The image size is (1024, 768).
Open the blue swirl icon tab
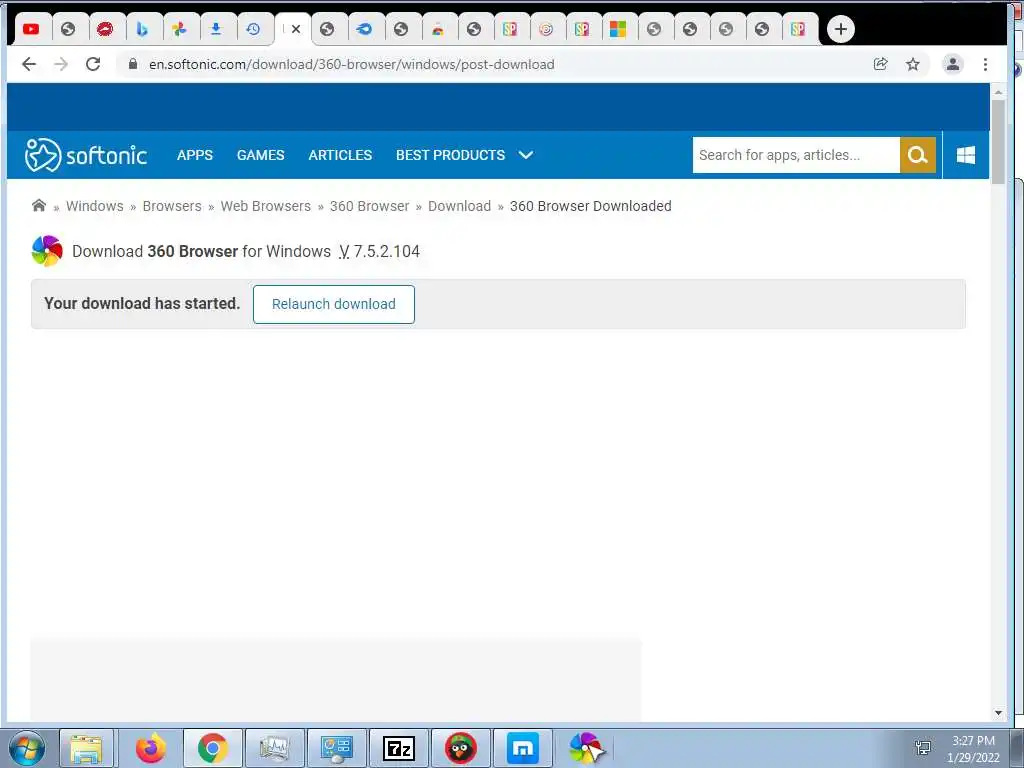(x=364, y=29)
